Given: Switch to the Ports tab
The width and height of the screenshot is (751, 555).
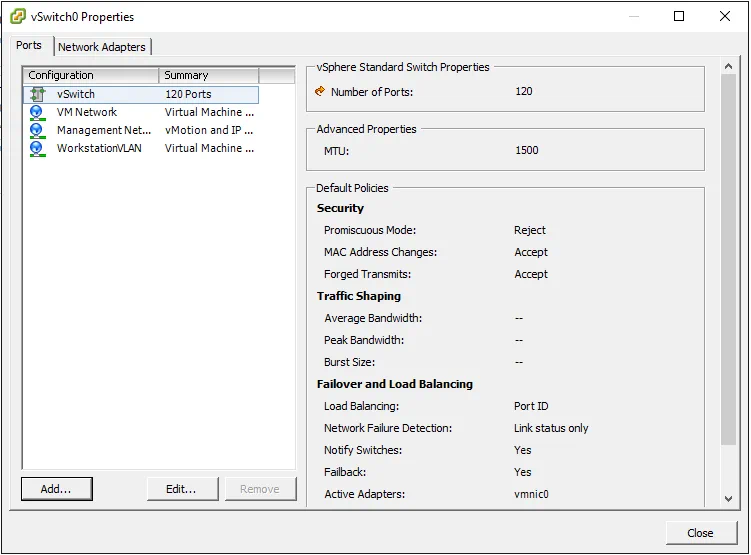Looking at the screenshot, I should tap(29, 46).
